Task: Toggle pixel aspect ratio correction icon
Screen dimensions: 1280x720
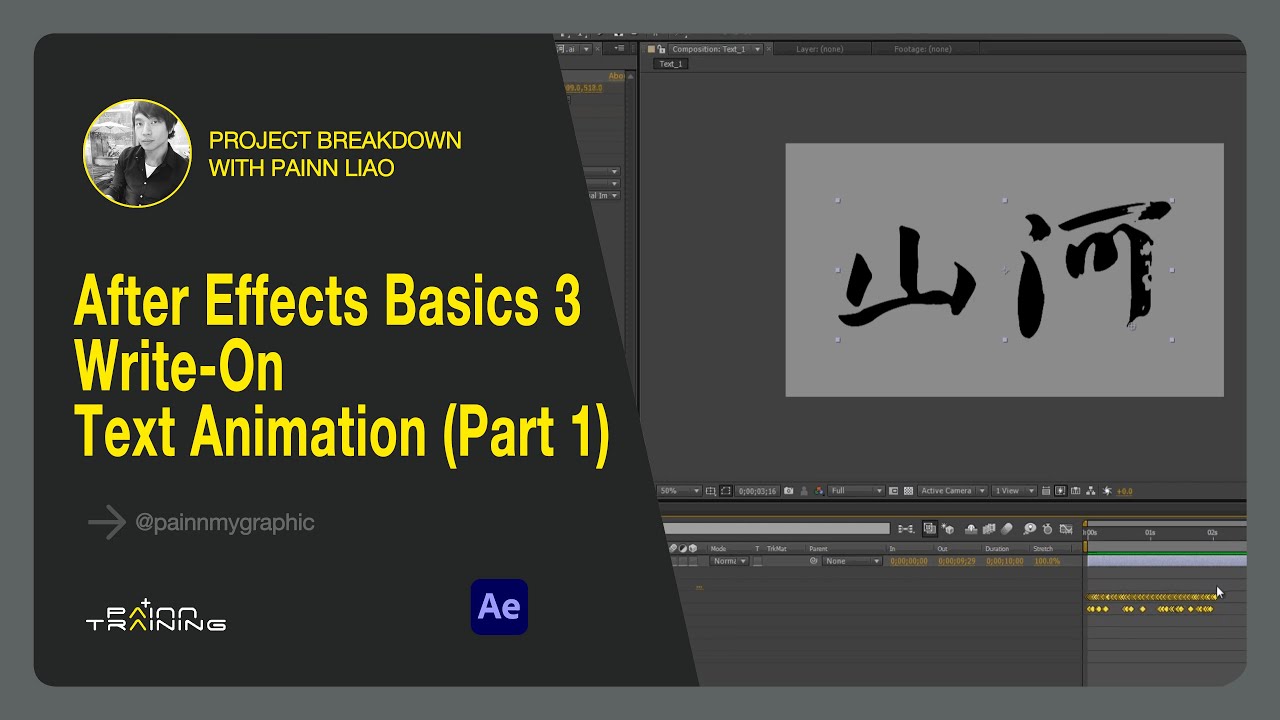Action: (x=1046, y=491)
